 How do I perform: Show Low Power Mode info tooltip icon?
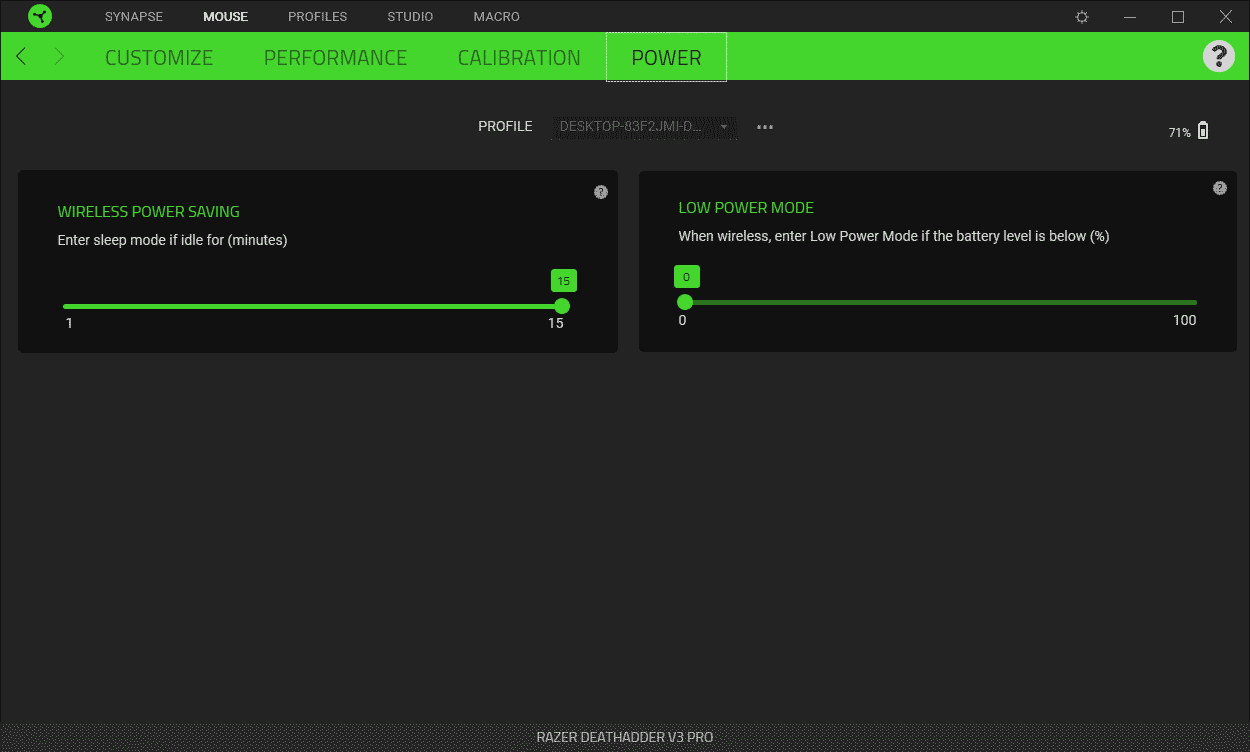tap(1220, 188)
